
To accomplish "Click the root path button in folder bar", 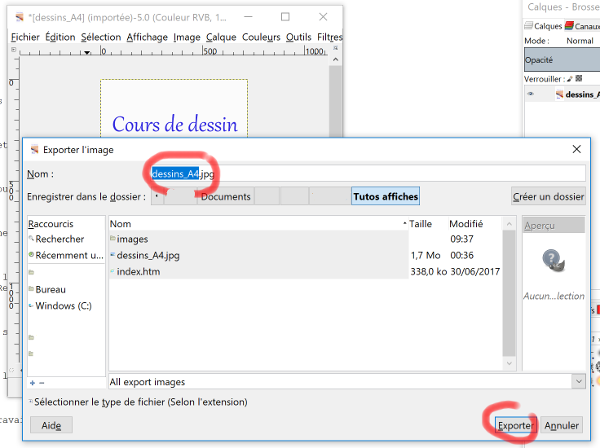I will coord(157,197).
